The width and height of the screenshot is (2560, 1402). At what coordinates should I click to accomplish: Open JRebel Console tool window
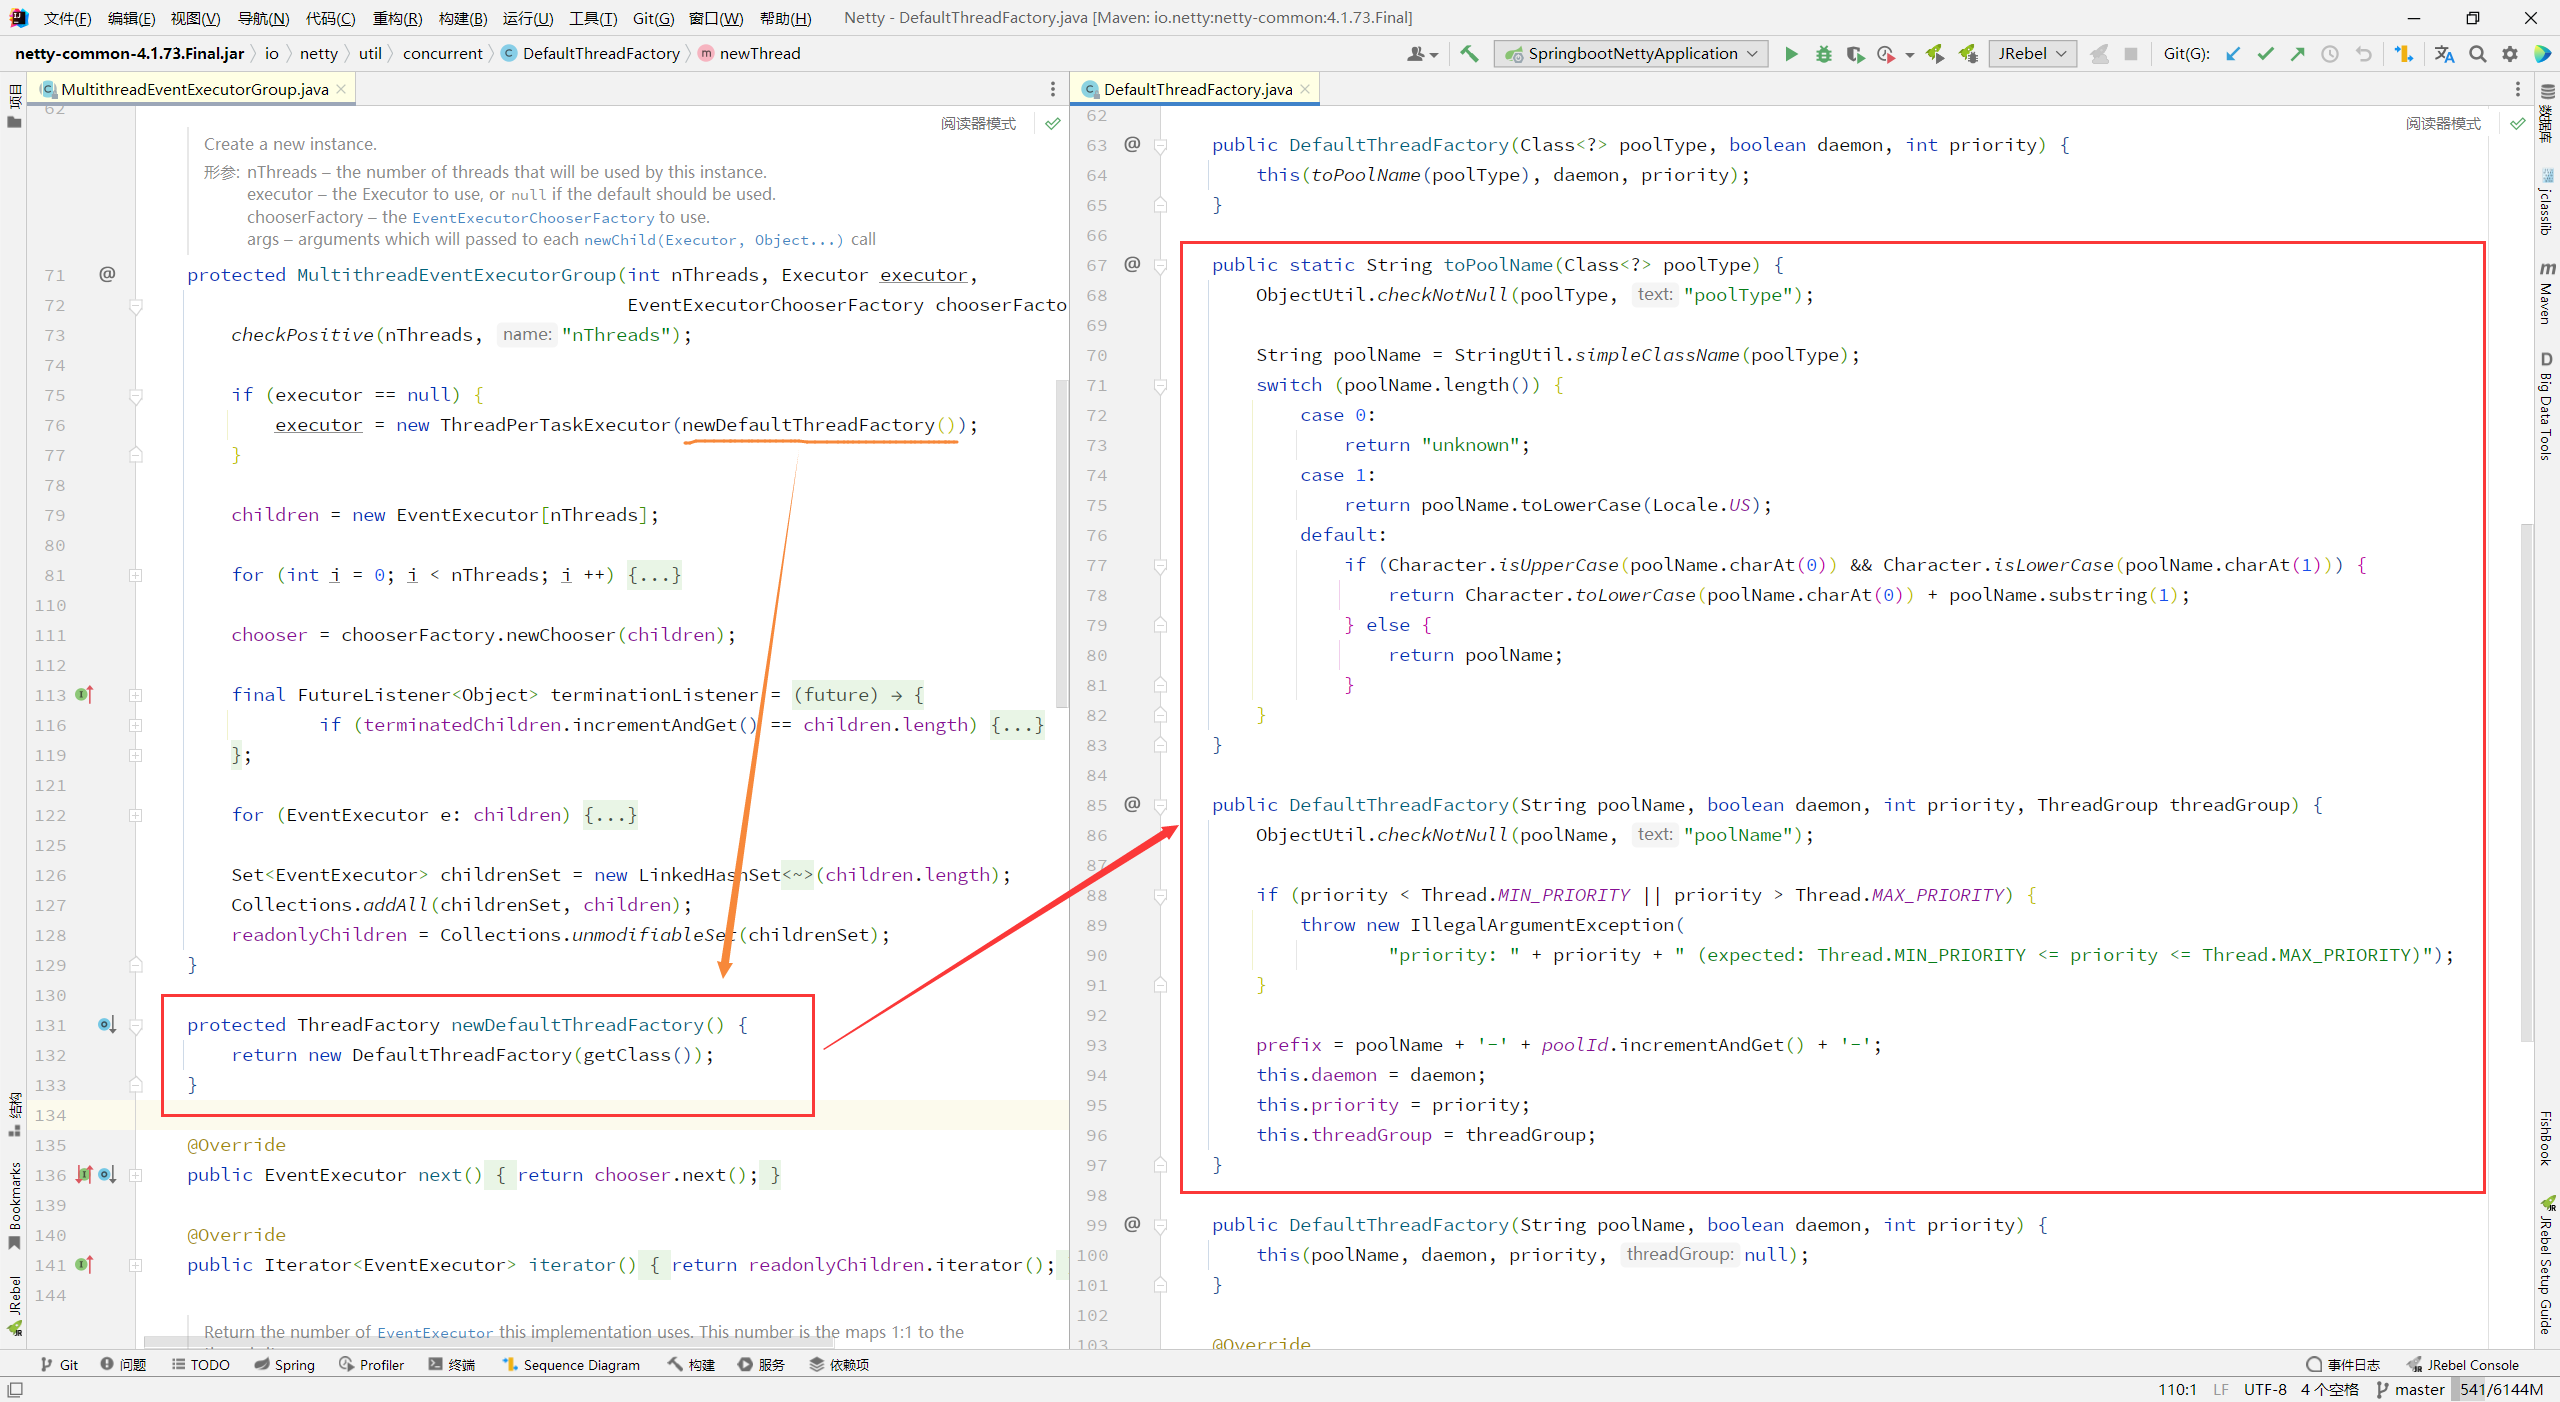tap(2463, 1365)
